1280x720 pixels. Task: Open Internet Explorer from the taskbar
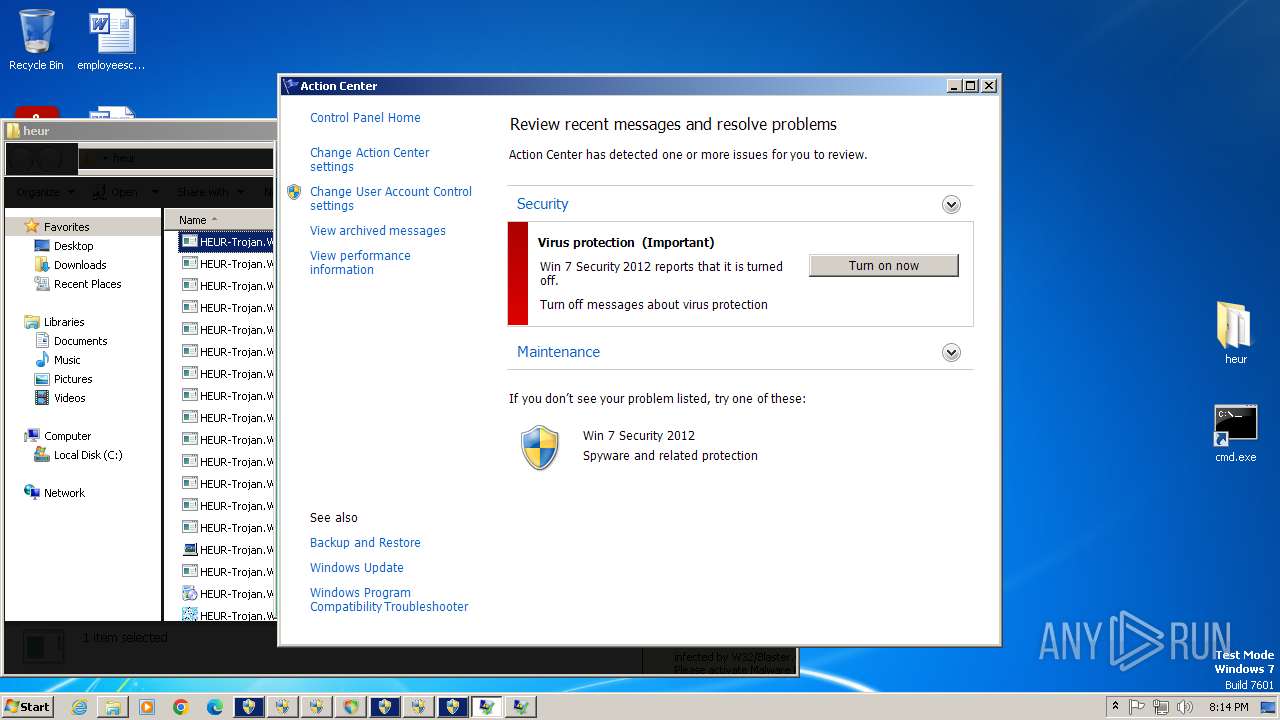79,707
